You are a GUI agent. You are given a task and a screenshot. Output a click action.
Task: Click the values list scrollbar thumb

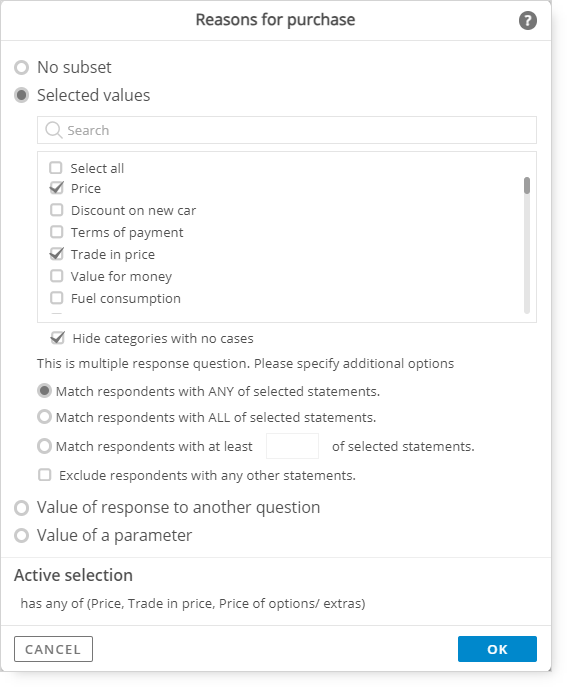(527, 185)
